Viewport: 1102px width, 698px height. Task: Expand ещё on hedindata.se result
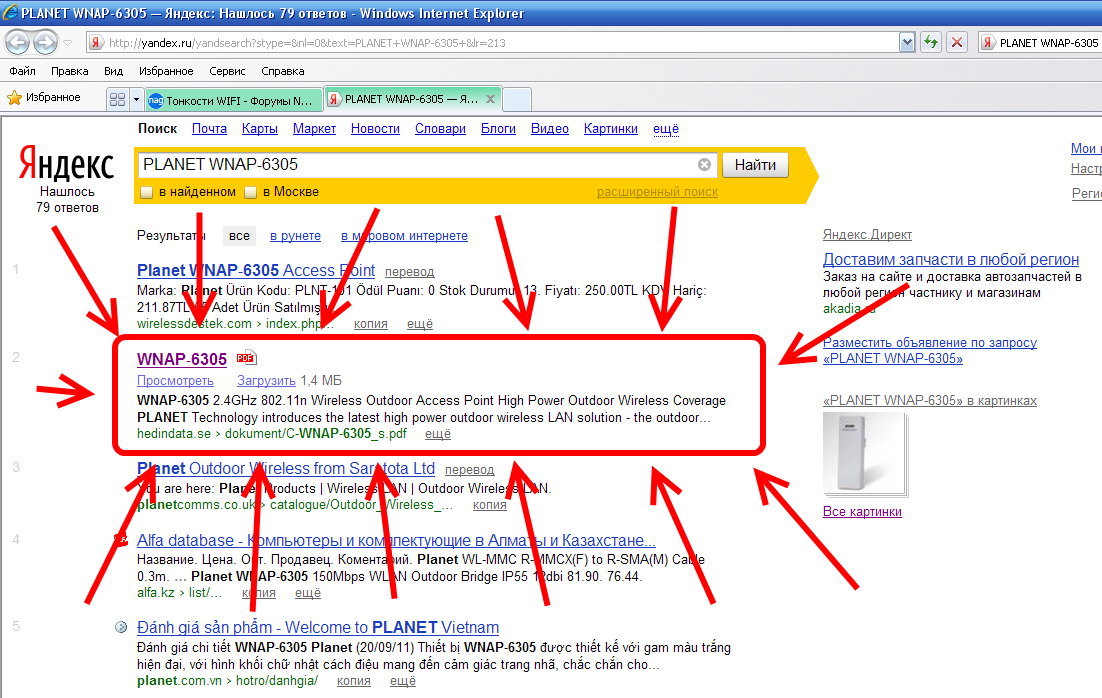pyautogui.click(x=438, y=434)
